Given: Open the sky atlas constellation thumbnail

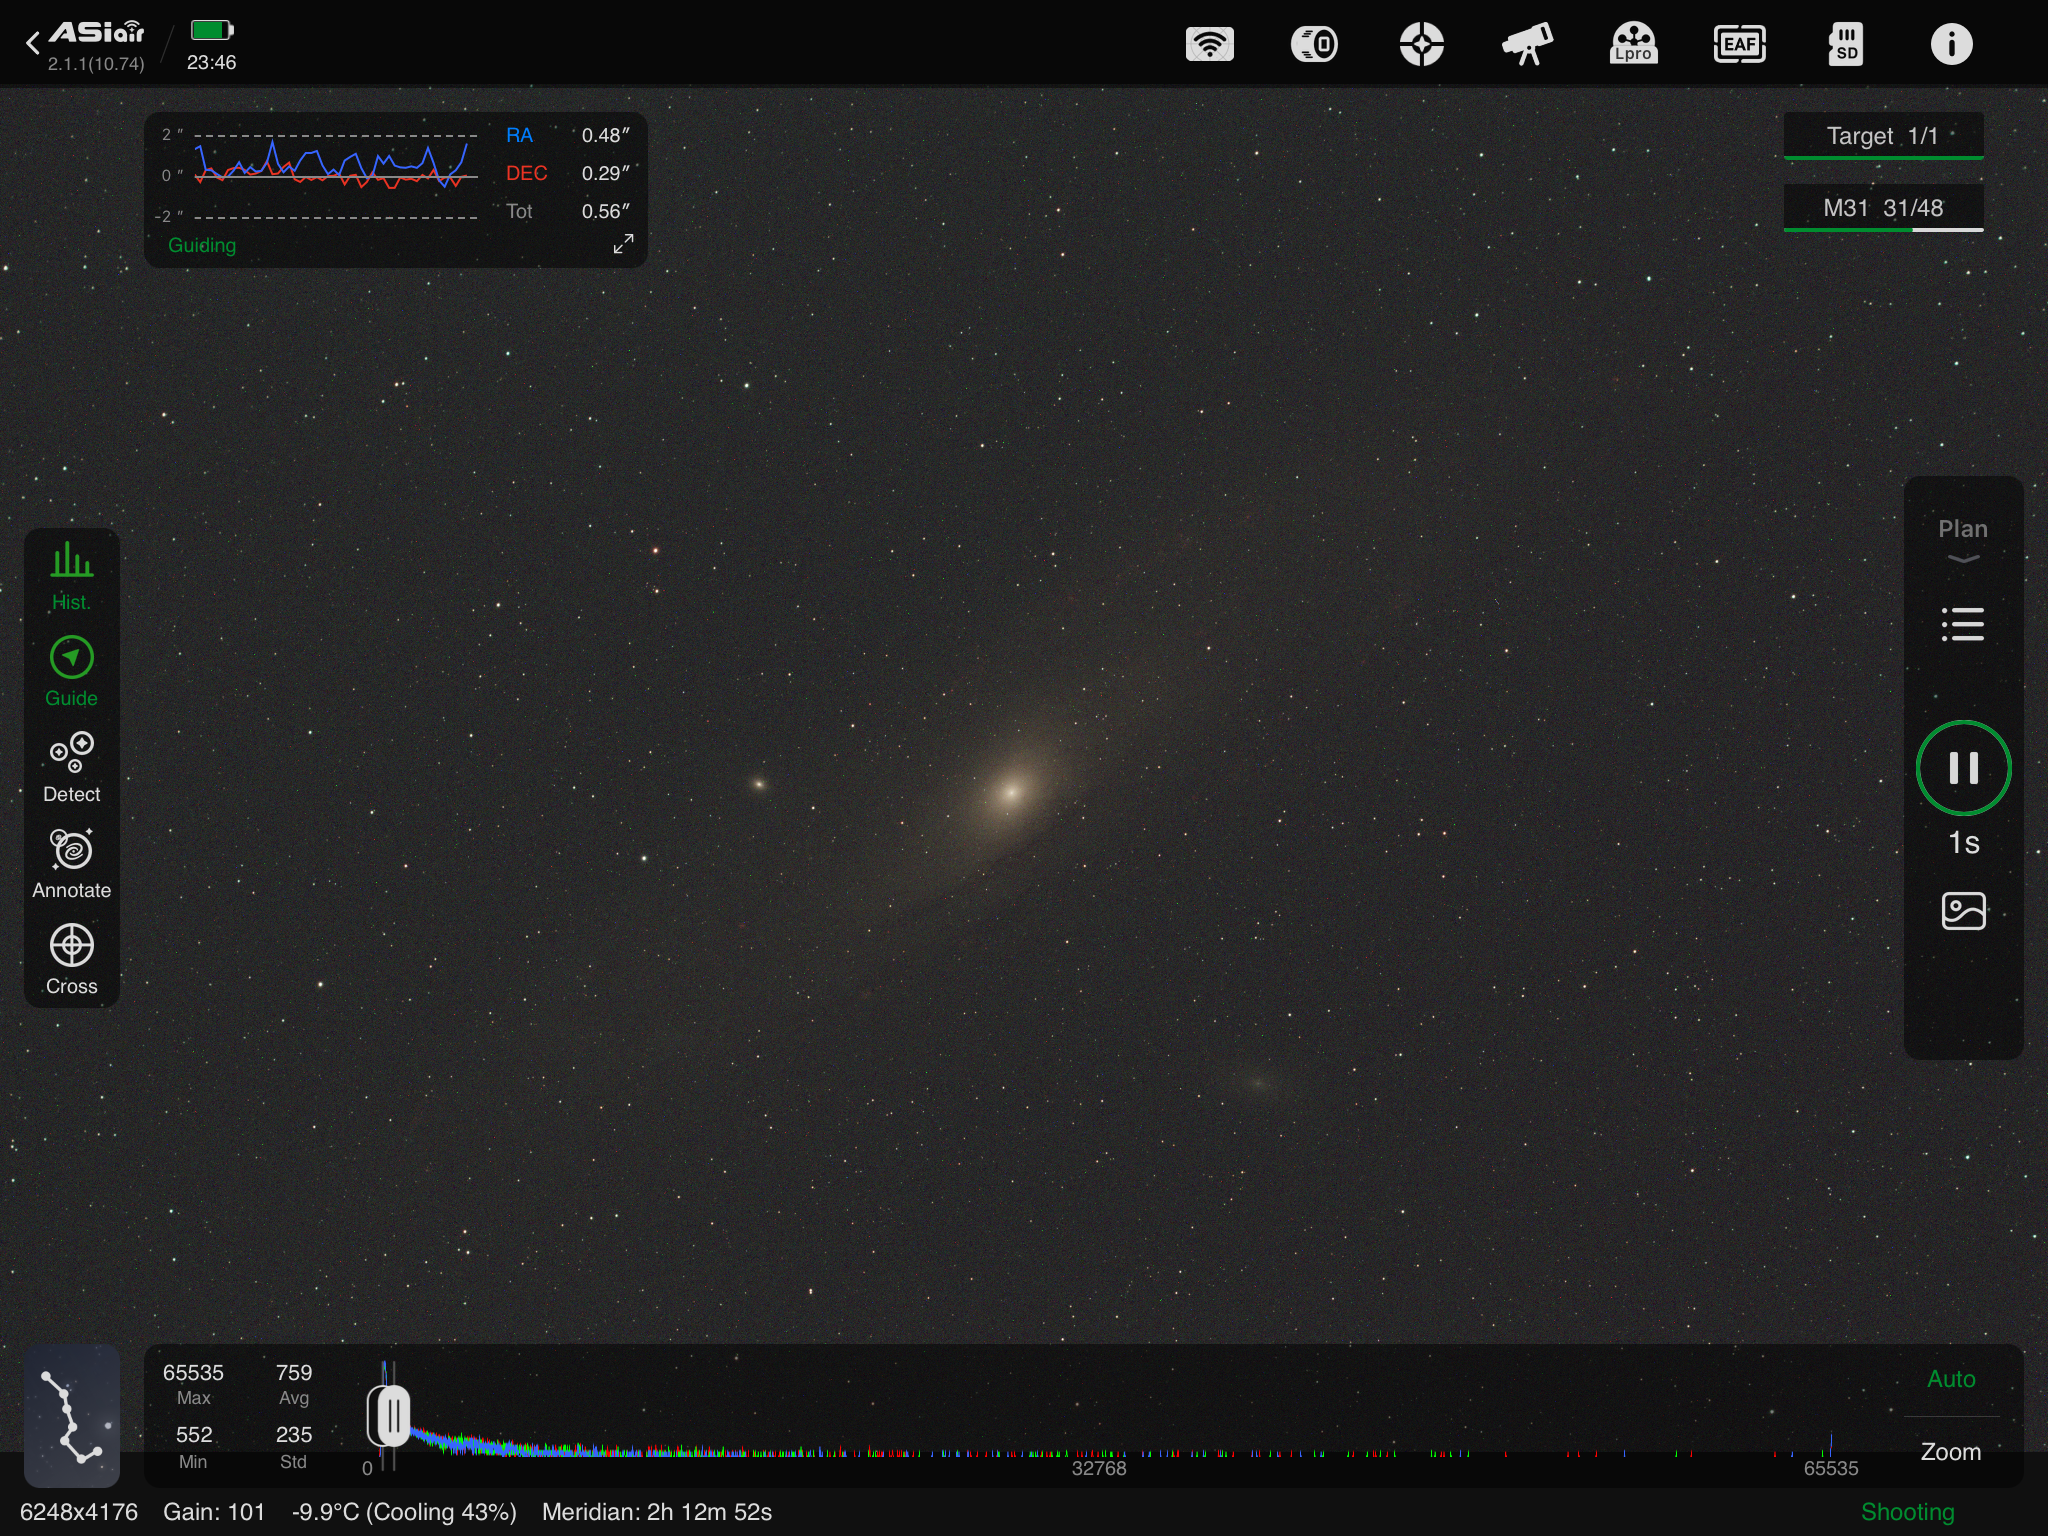Looking at the screenshot, I should pyautogui.click(x=72, y=1416).
